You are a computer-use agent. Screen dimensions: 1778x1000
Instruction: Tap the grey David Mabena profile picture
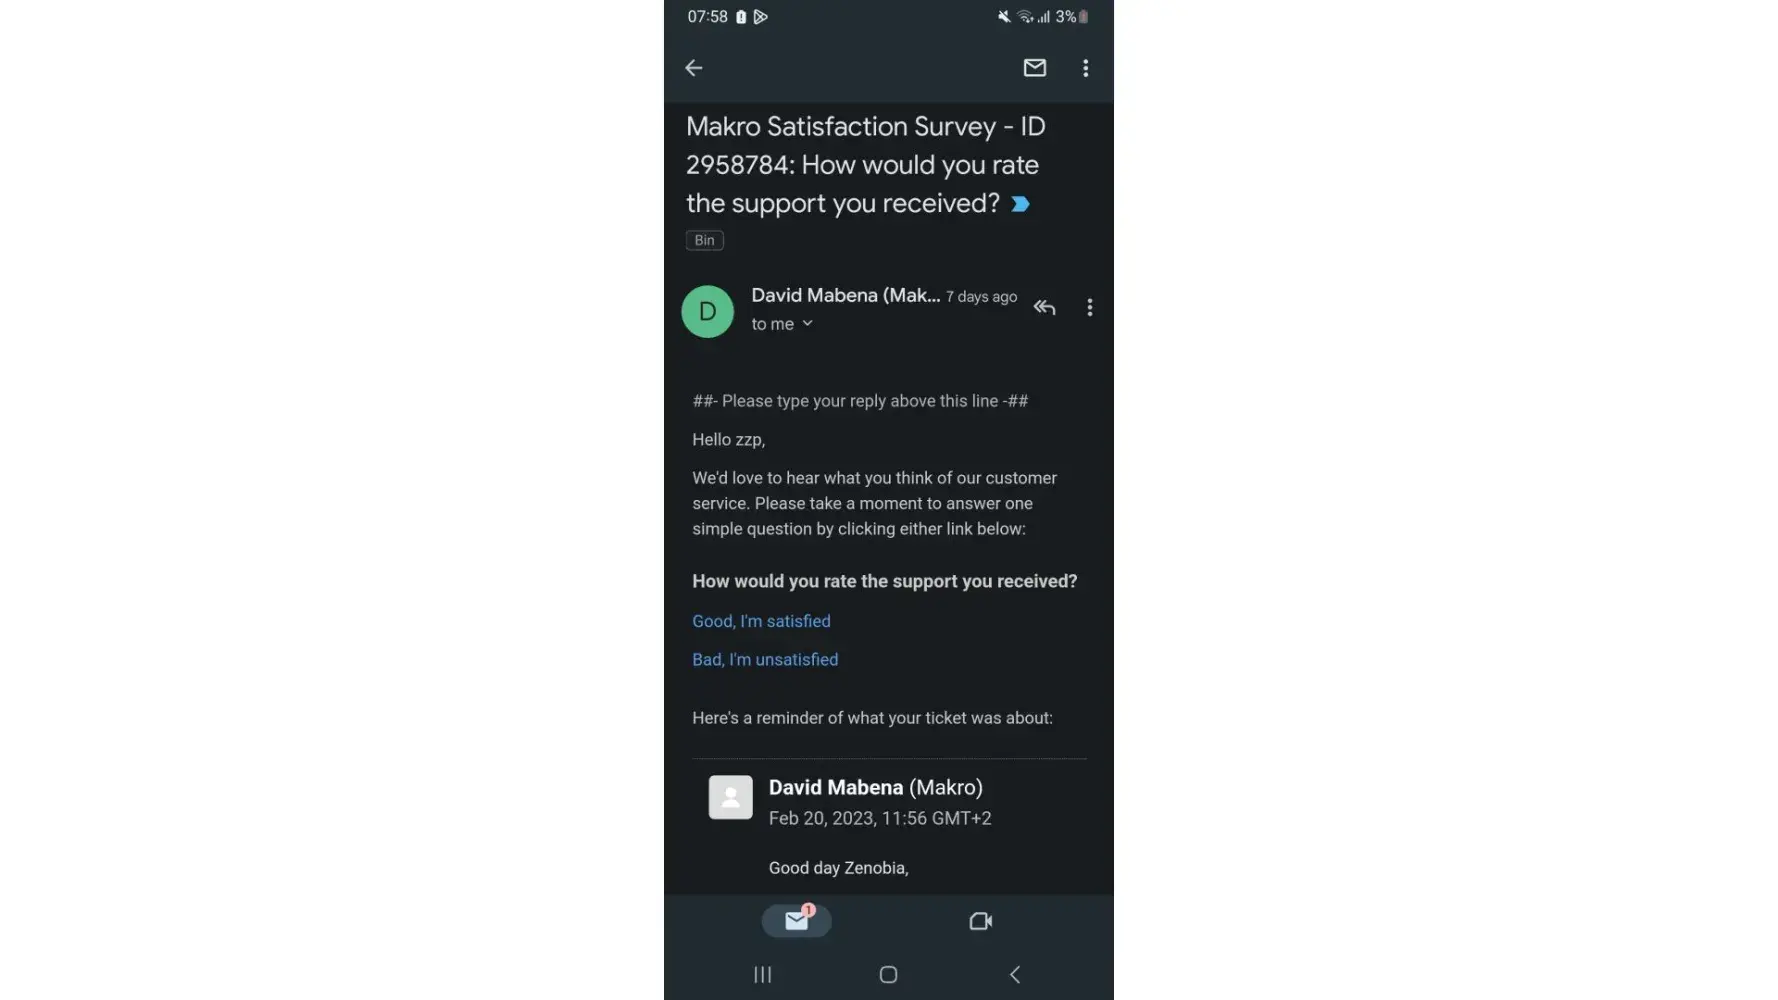[730, 798]
